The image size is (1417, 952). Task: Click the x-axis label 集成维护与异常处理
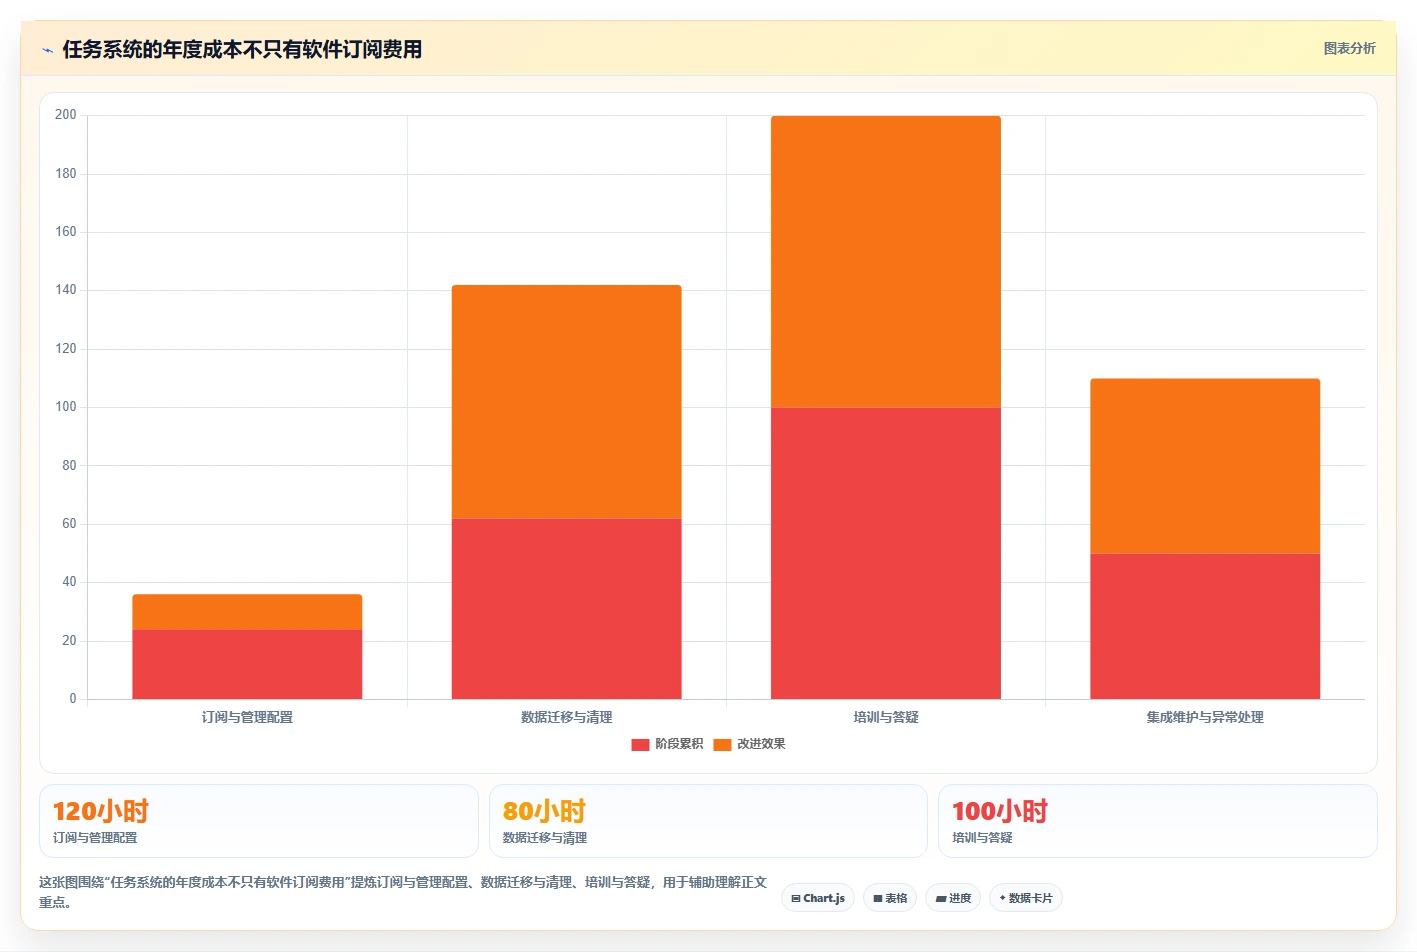pos(1205,717)
